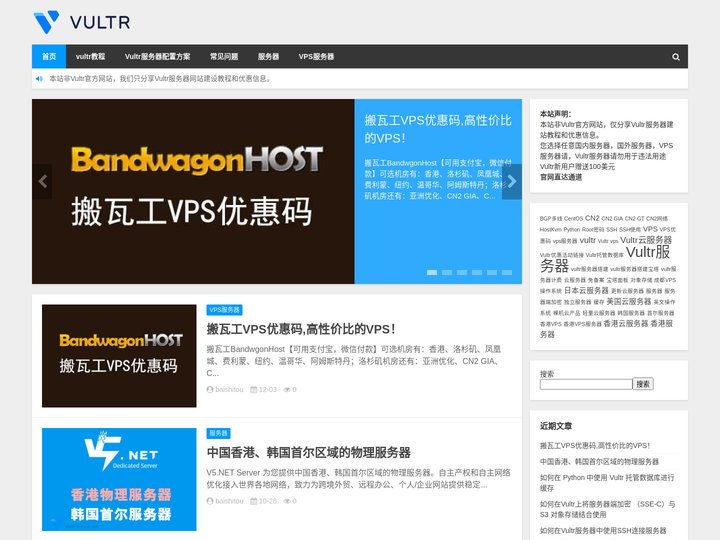Focus the sidebar search input field
Screen dimensions: 720x540
586,384
